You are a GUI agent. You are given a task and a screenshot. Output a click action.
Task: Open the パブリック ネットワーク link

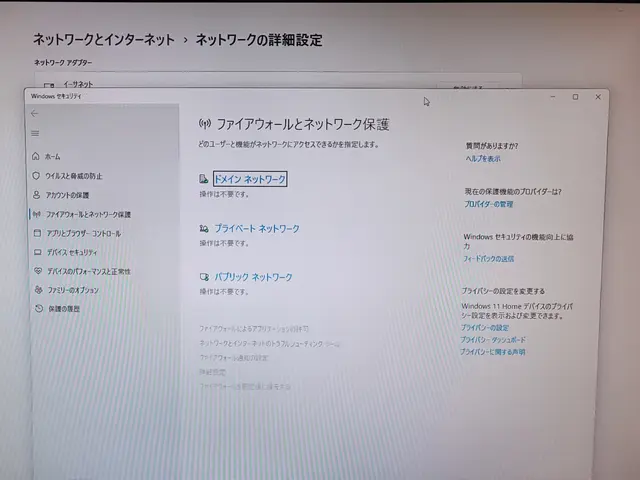point(253,277)
